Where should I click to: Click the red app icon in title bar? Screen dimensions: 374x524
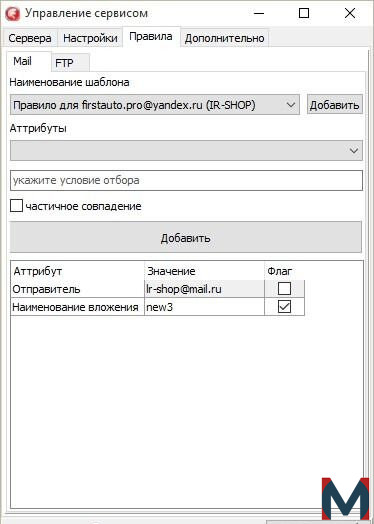click(x=13, y=14)
